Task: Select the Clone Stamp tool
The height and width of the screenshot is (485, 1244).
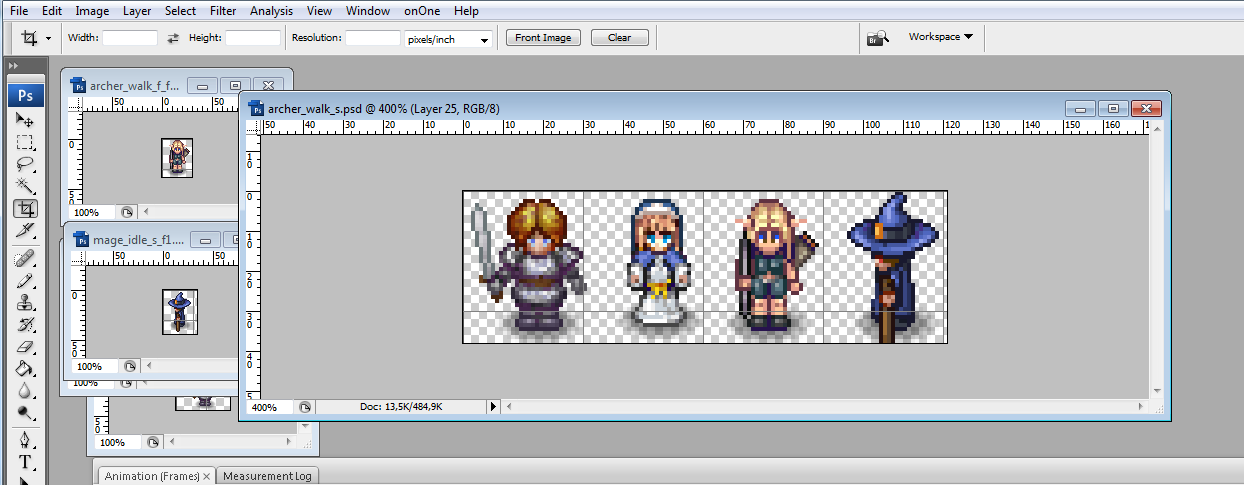Action: [26, 302]
